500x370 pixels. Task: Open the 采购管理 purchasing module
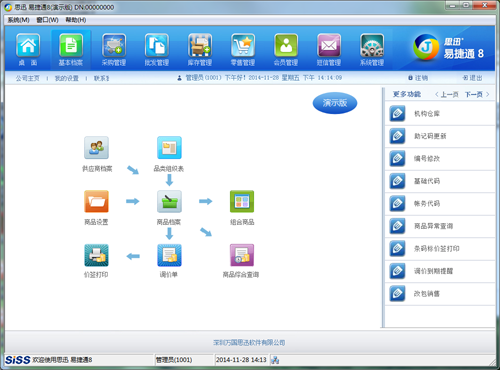tap(114, 45)
